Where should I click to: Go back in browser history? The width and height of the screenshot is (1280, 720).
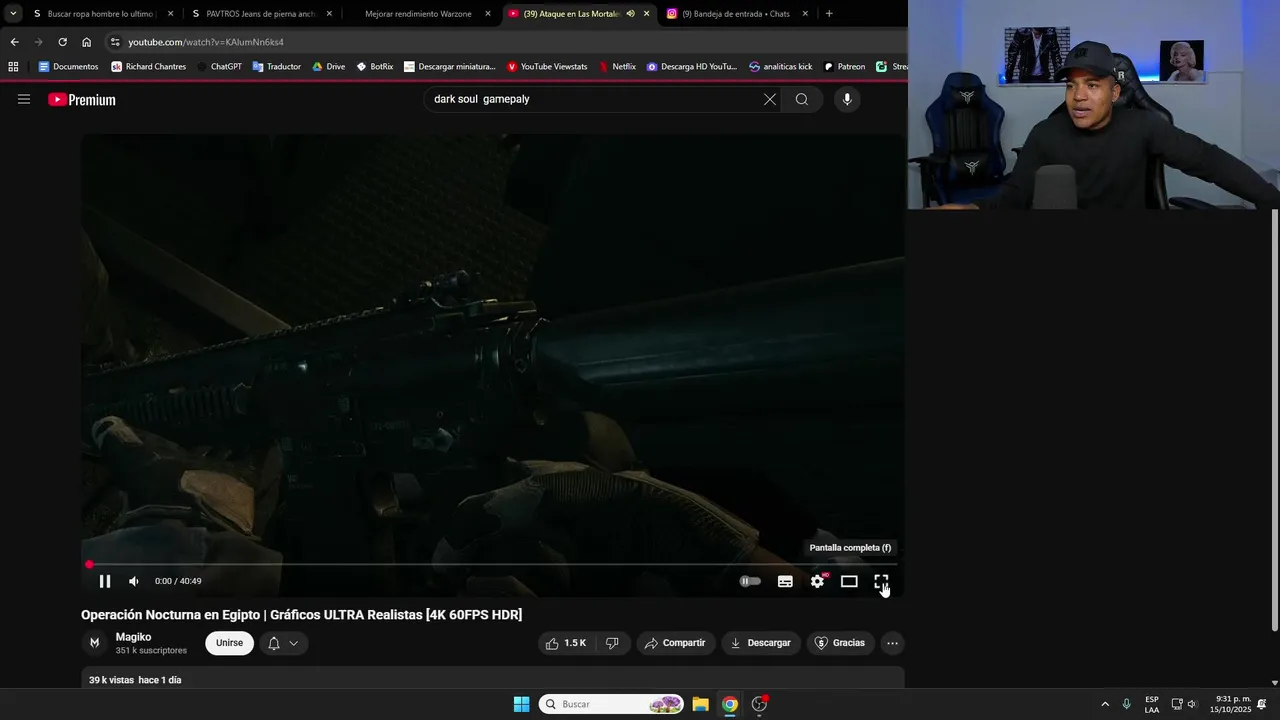(14, 42)
